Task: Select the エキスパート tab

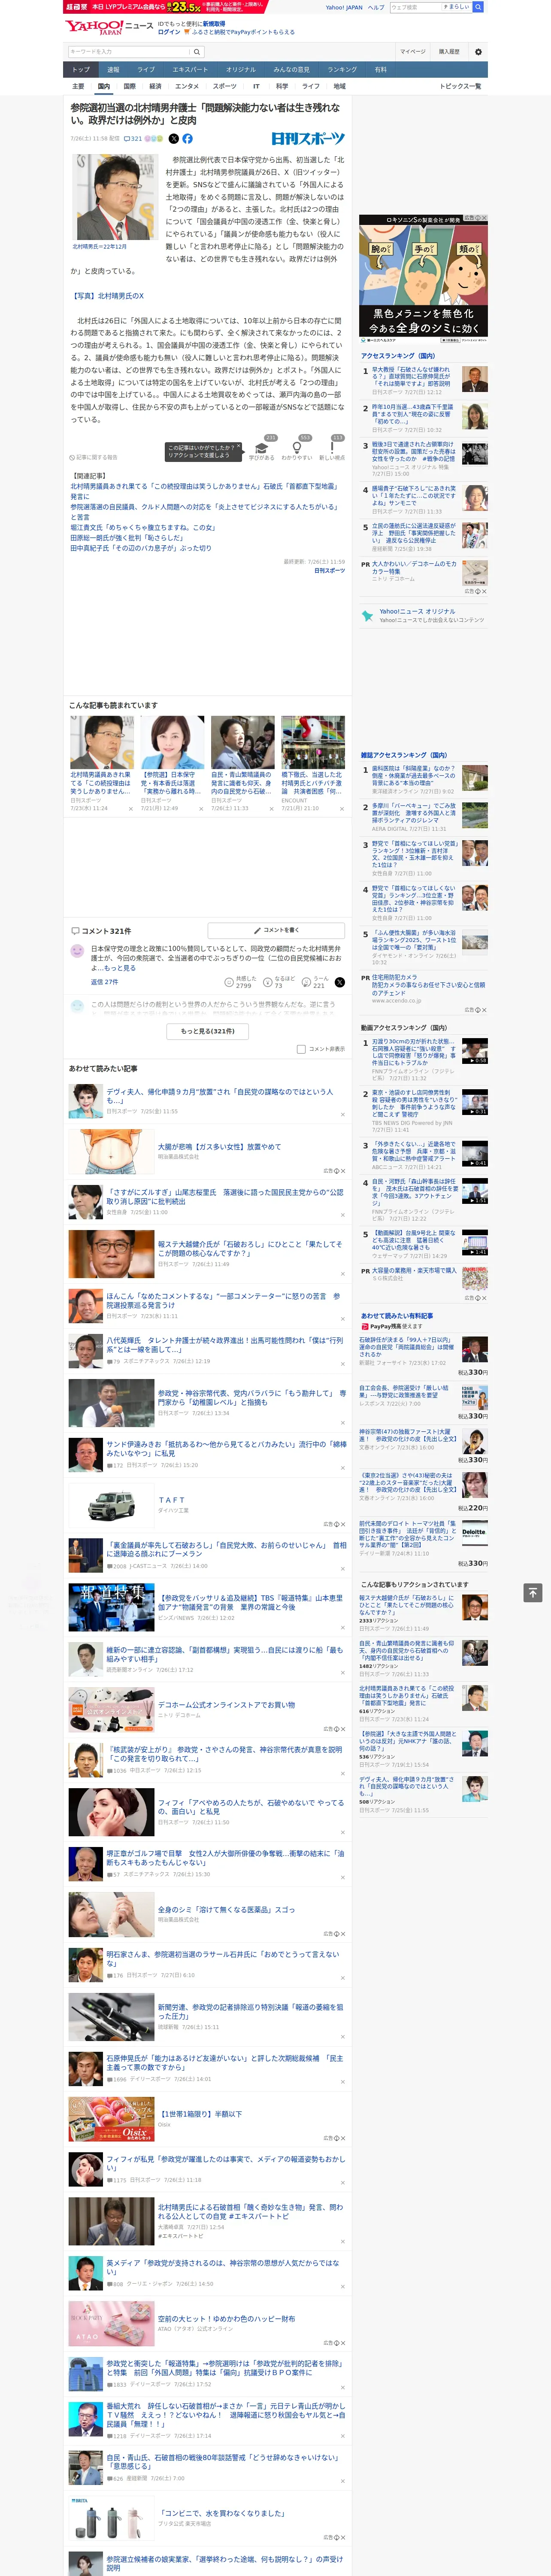Action: coord(190,69)
